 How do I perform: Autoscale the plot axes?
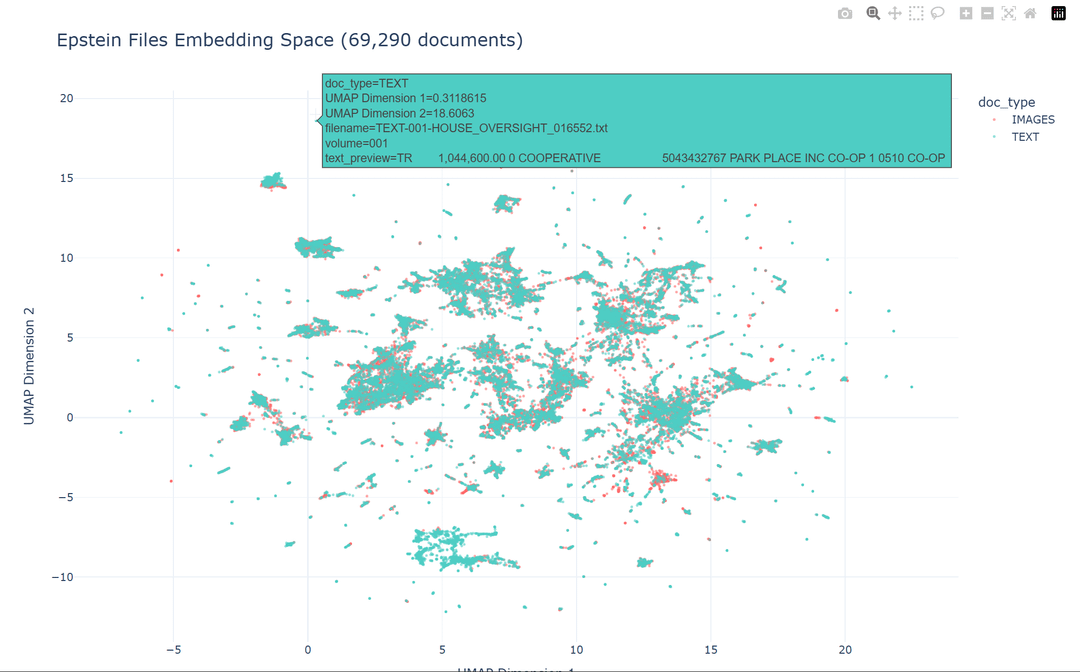click(x=1008, y=13)
